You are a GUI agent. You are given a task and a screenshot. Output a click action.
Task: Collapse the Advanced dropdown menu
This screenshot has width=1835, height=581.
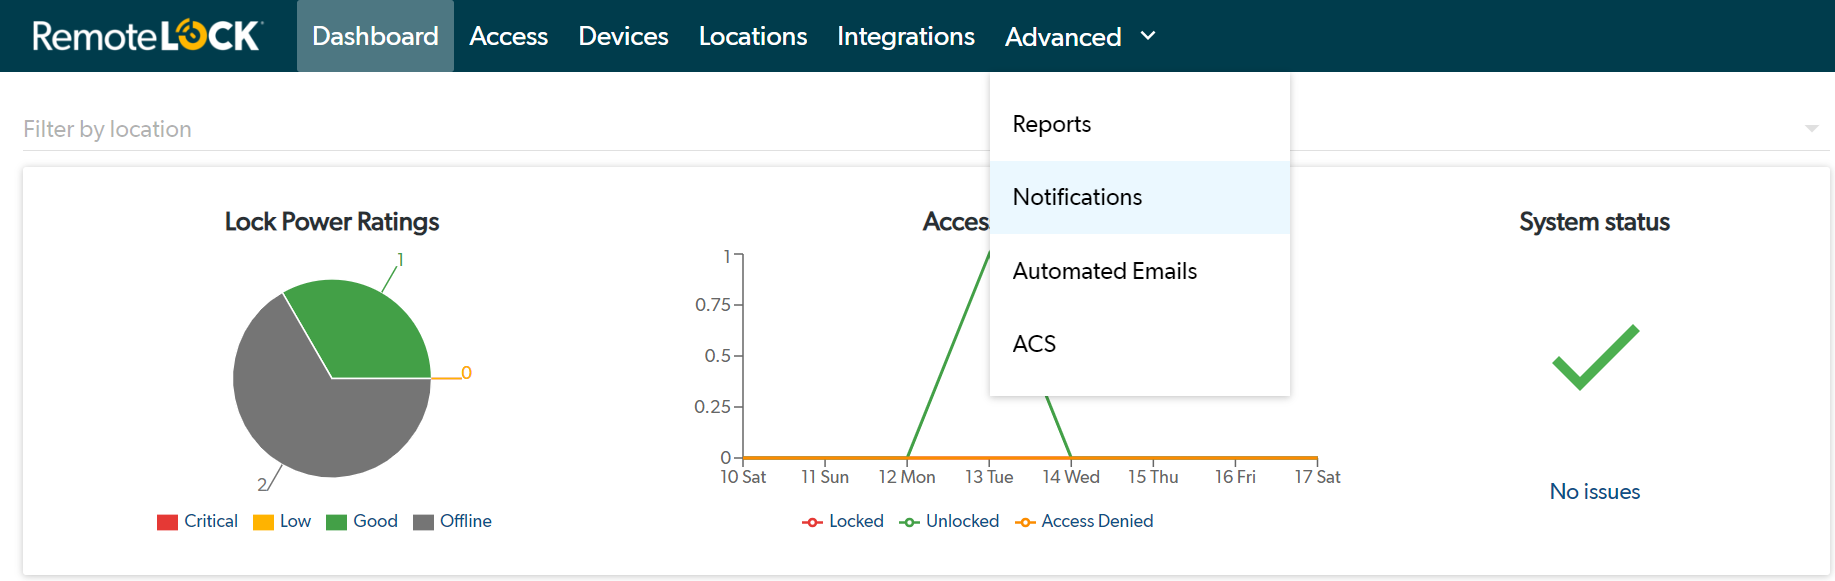tap(1080, 37)
